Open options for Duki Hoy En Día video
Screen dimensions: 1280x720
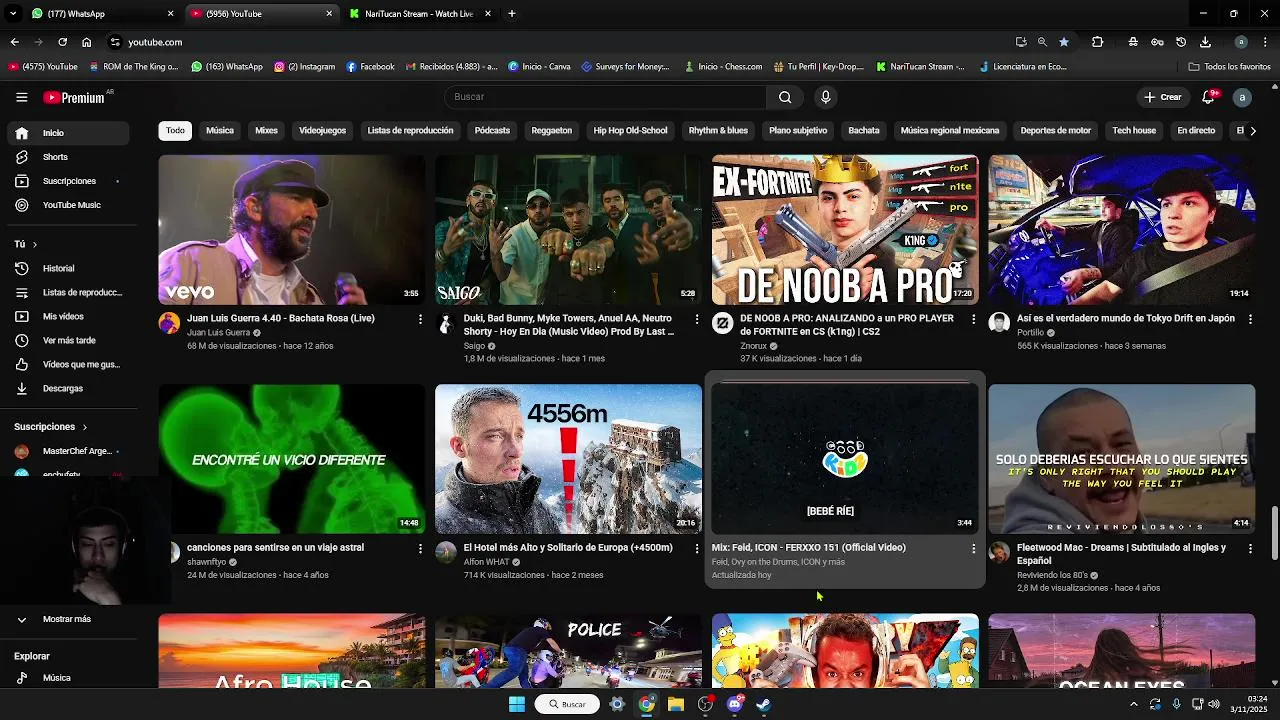coord(697,319)
